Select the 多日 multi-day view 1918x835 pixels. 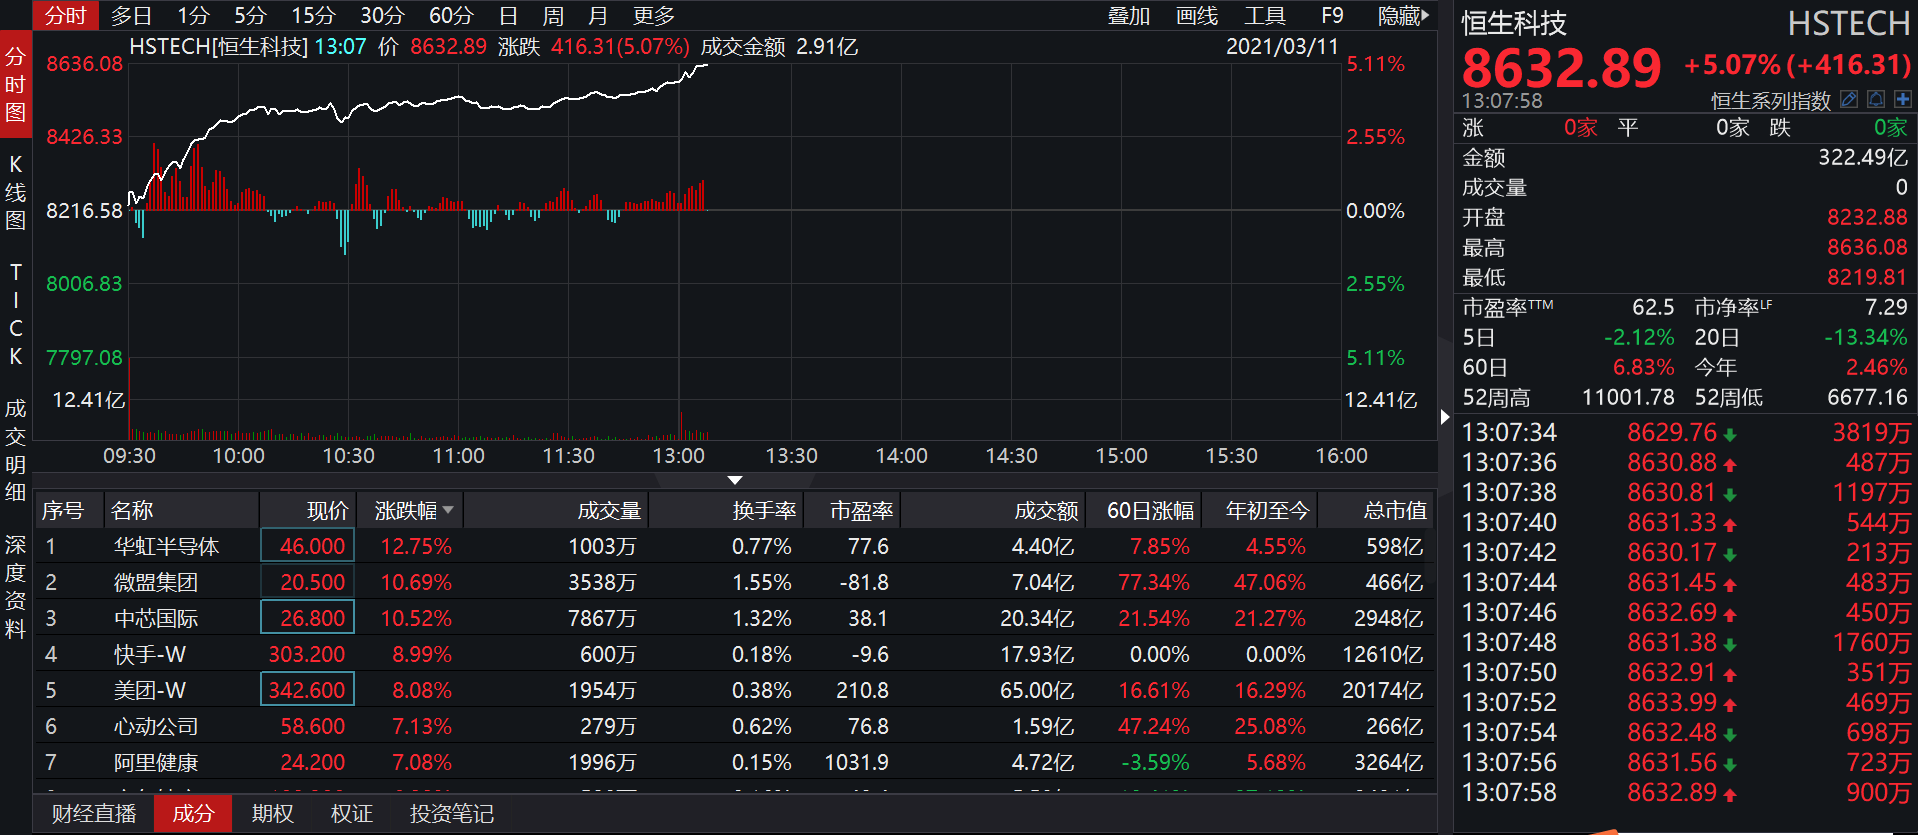pyautogui.click(x=131, y=16)
